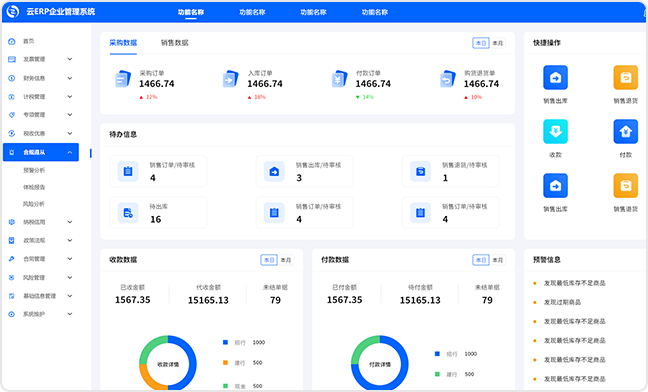Open the 销售退货/待审核 todo icon
This screenshot has height=392, width=648.
(x=420, y=171)
